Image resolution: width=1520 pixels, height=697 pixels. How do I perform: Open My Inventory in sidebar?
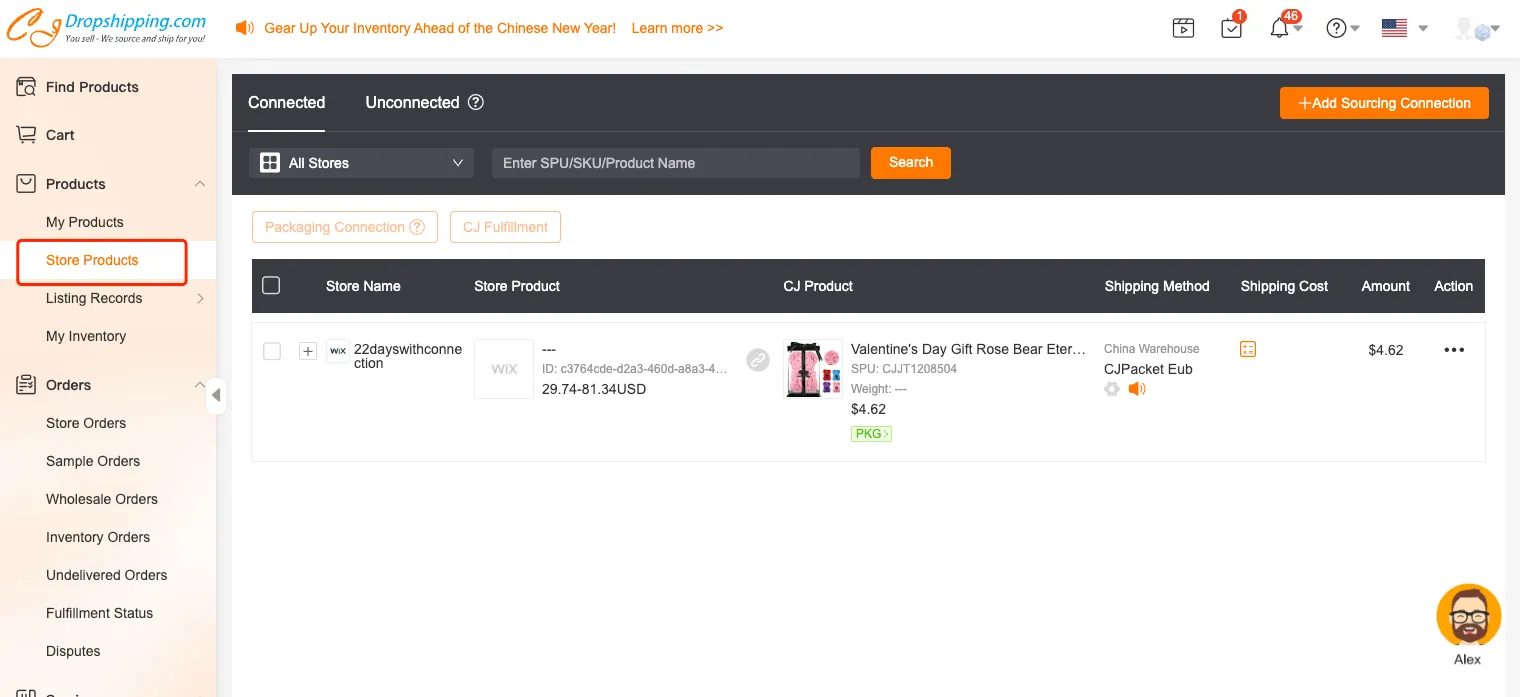86,336
